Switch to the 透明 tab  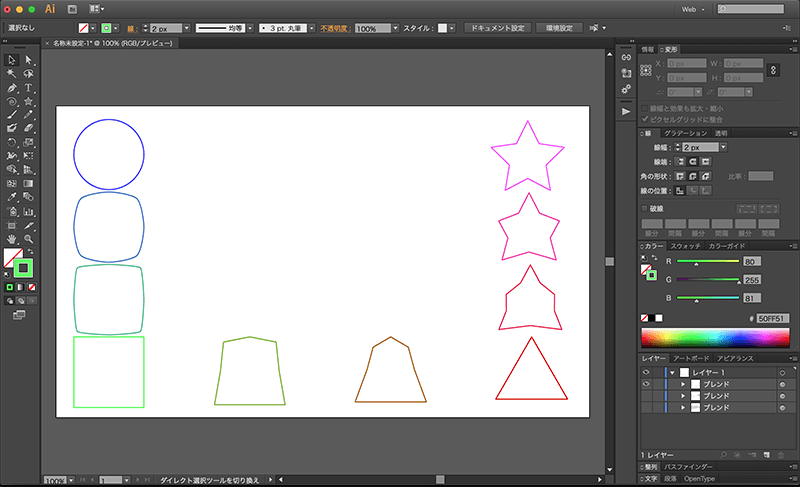point(721,134)
